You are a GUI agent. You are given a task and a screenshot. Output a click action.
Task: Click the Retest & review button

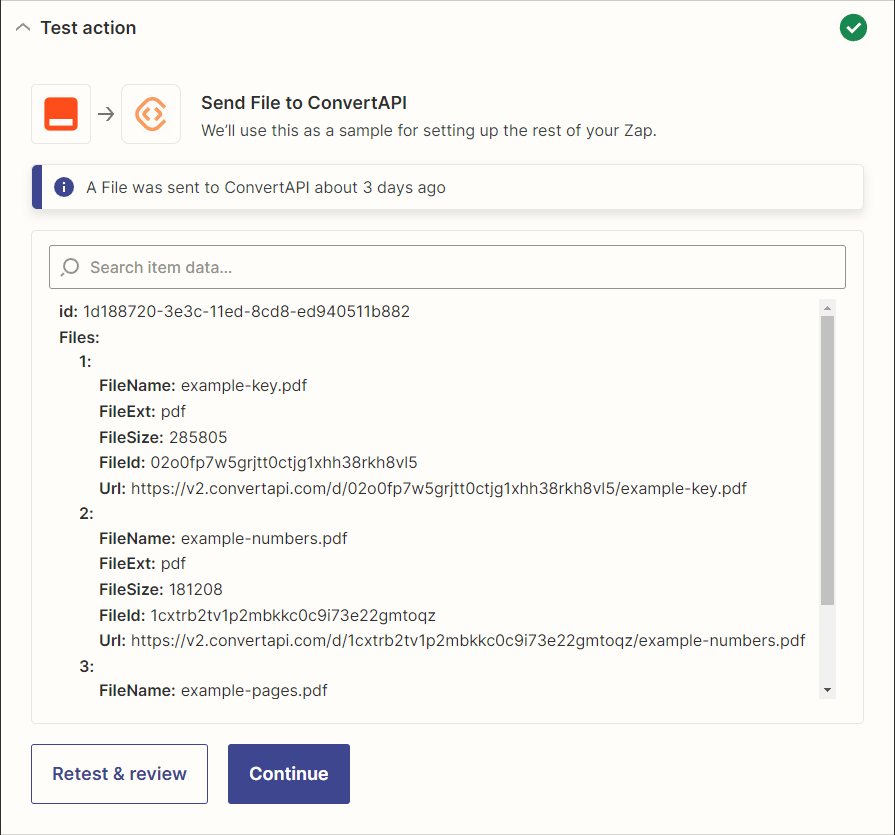119,774
